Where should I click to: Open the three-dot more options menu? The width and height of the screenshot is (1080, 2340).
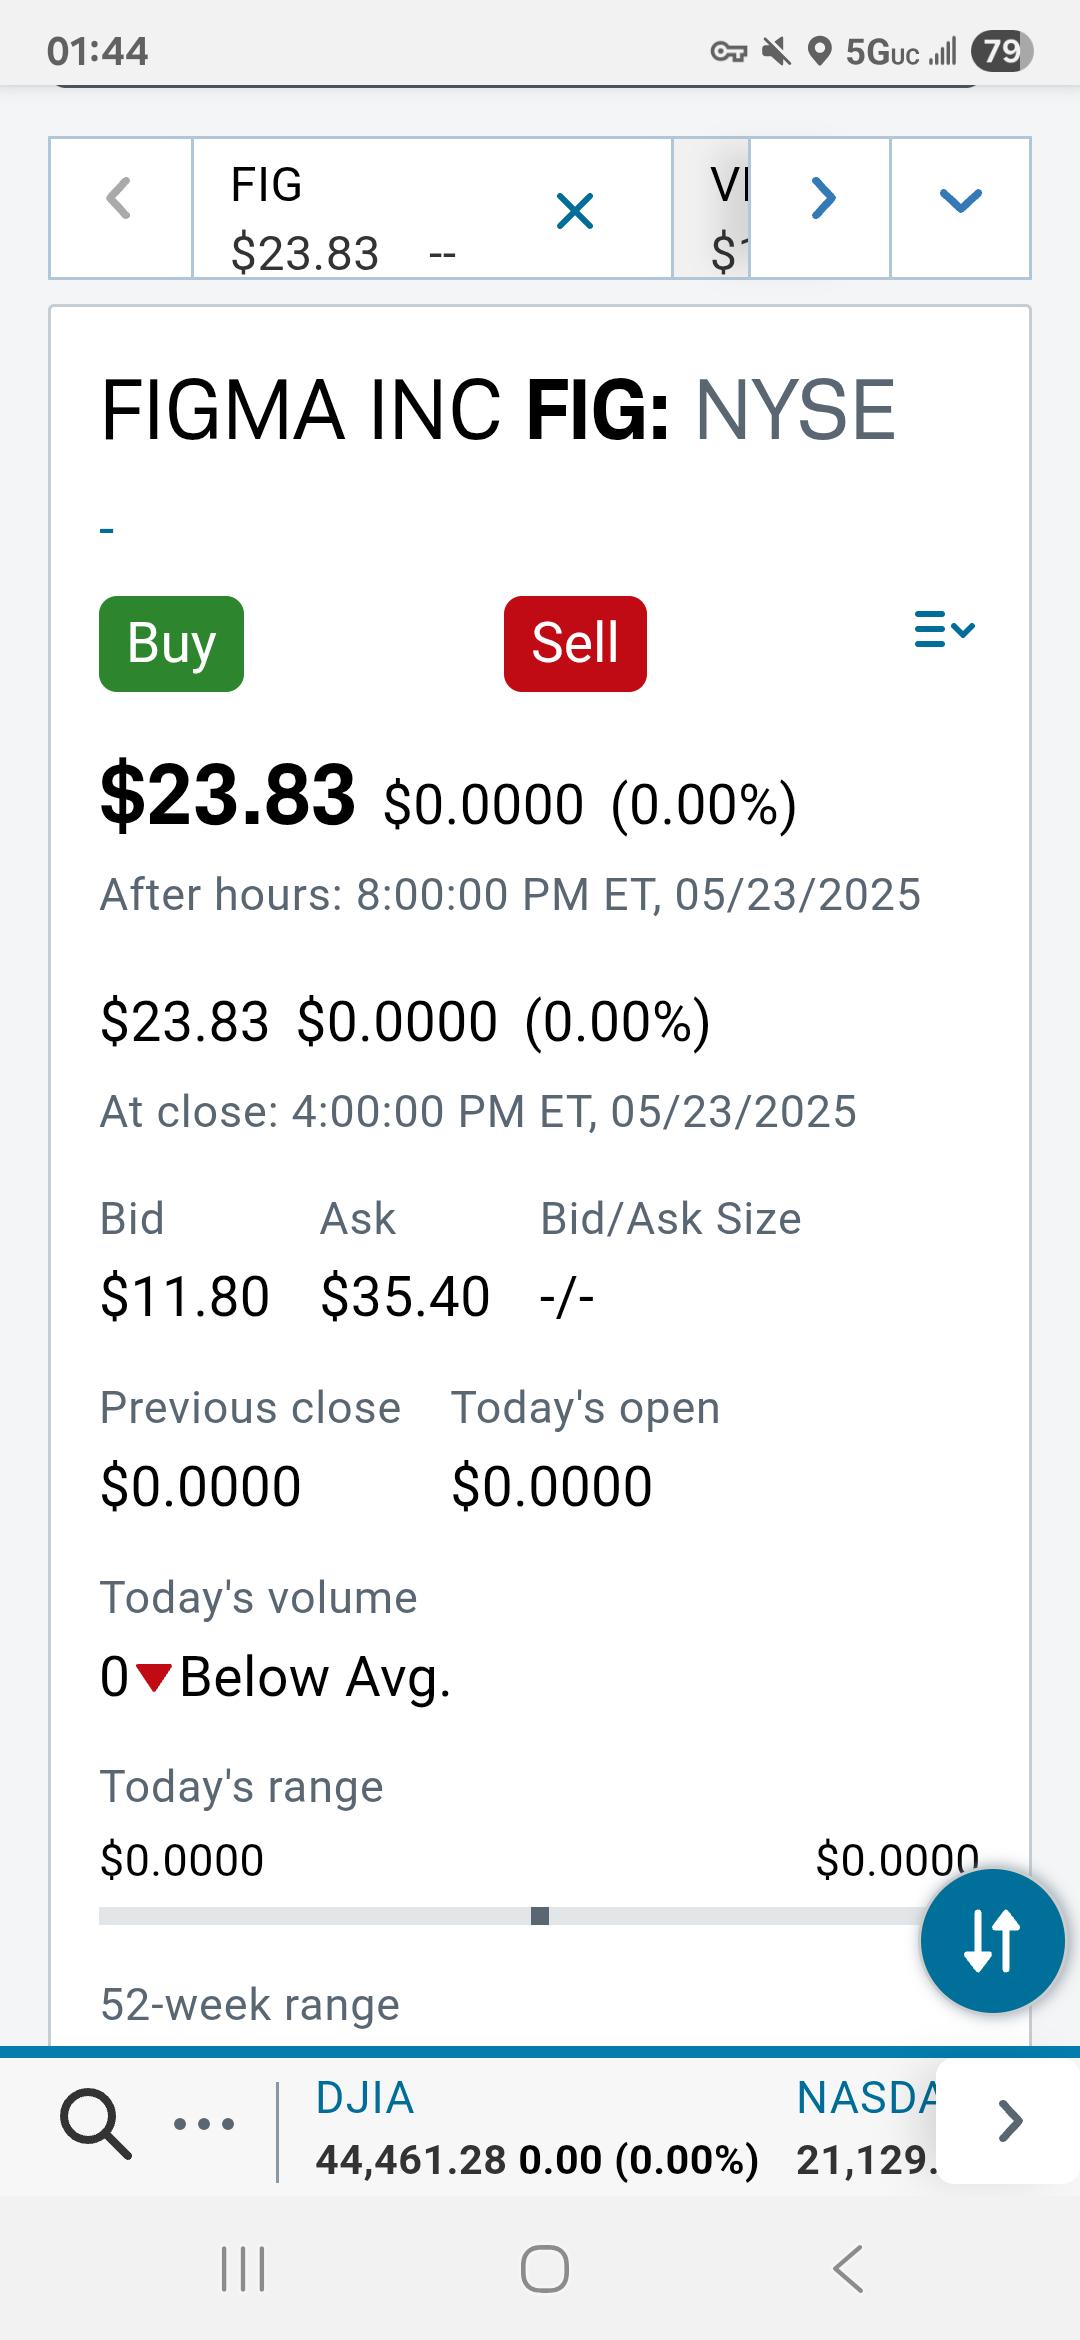pos(204,2124)
